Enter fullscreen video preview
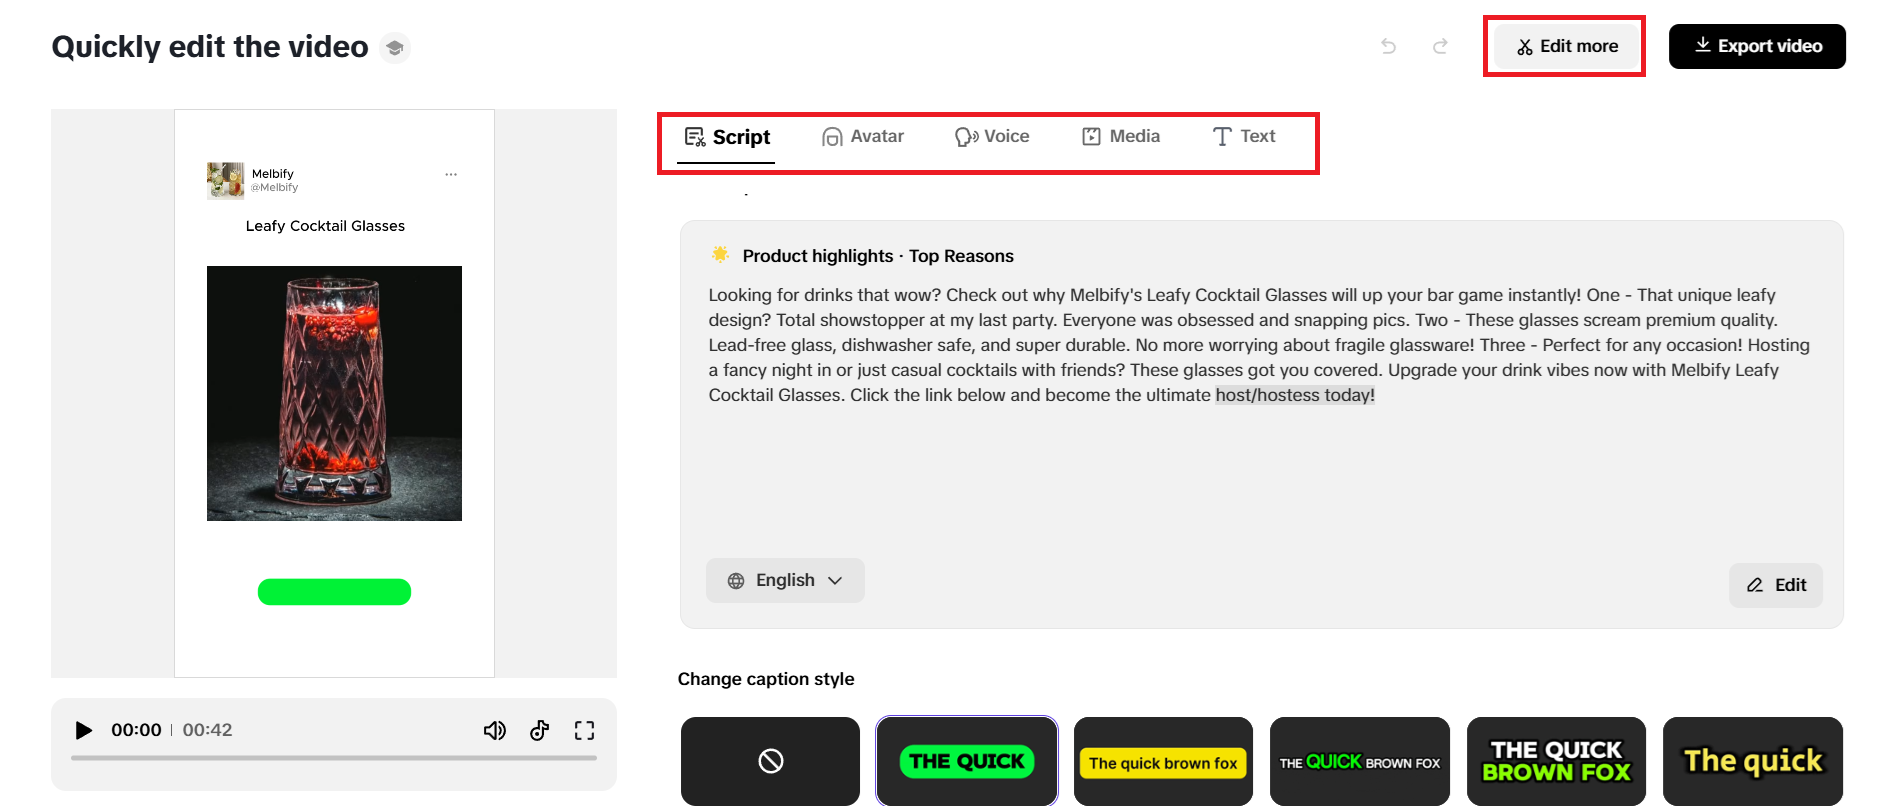This screenshot has width=1892, height=807. pos(585,730)
